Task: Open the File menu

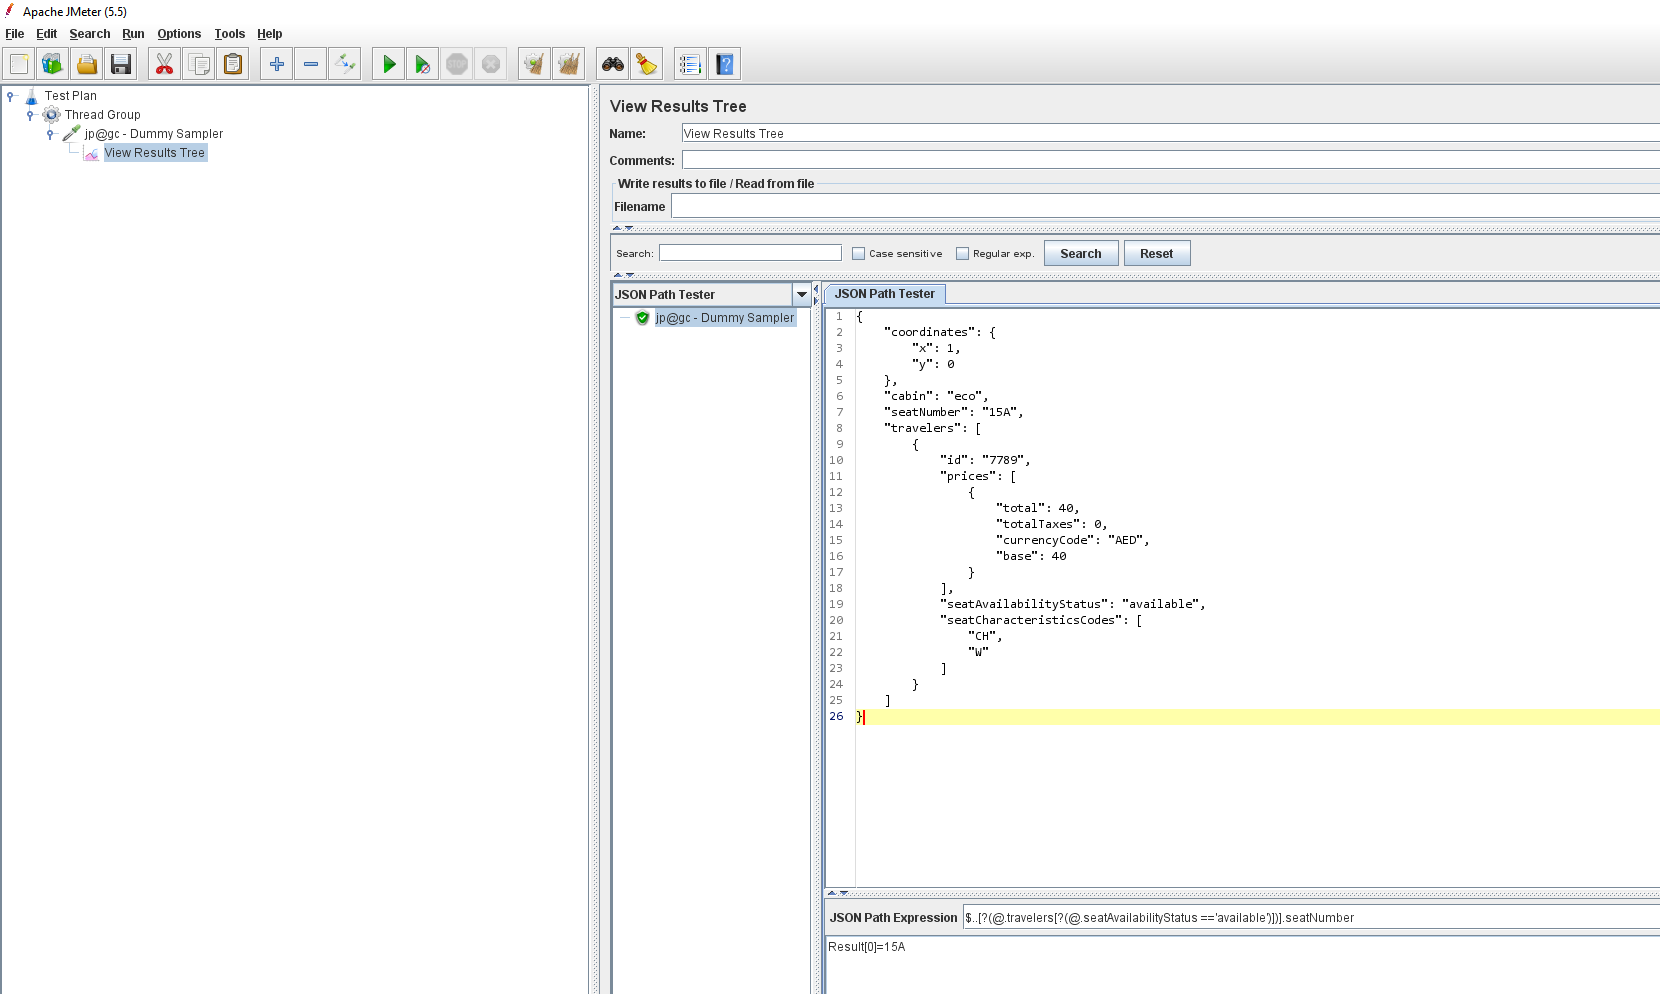Action: click(15, 34)
